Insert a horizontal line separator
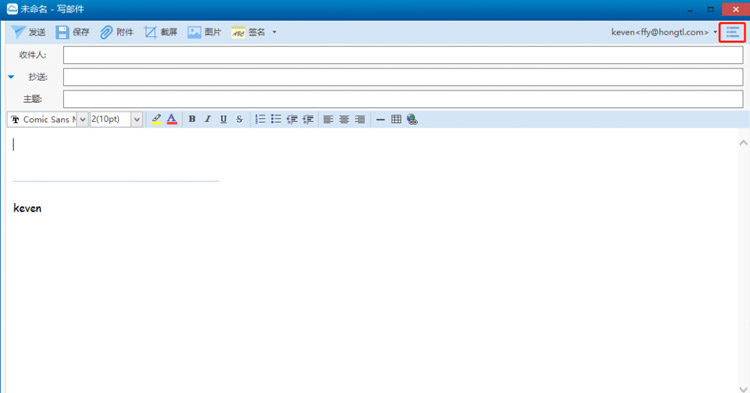Image resolution: width=750 pixels, height=393 pixels. [x=380, y=120]
